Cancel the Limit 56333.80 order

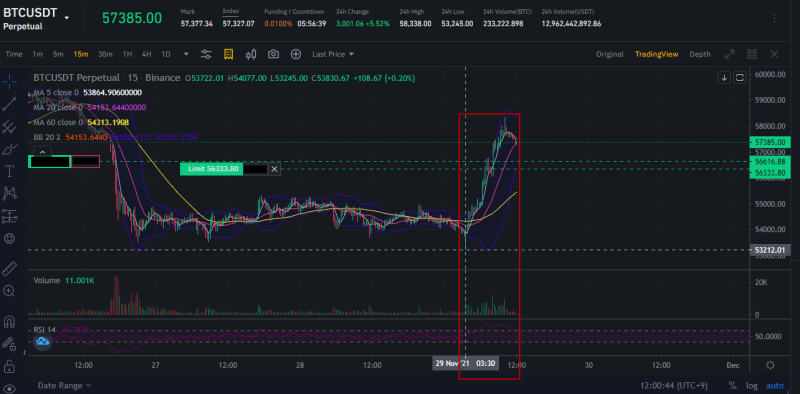point(274,169)
